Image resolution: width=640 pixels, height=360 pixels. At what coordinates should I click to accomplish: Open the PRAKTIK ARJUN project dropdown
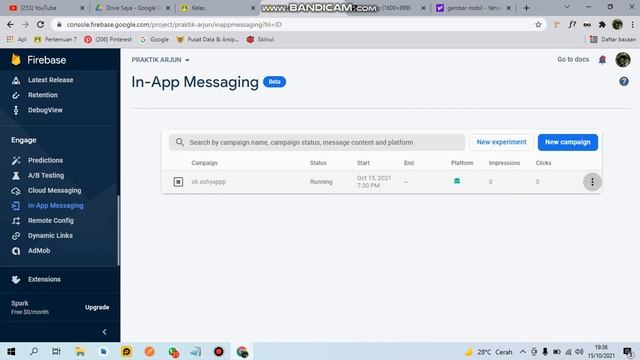point(160,60)
